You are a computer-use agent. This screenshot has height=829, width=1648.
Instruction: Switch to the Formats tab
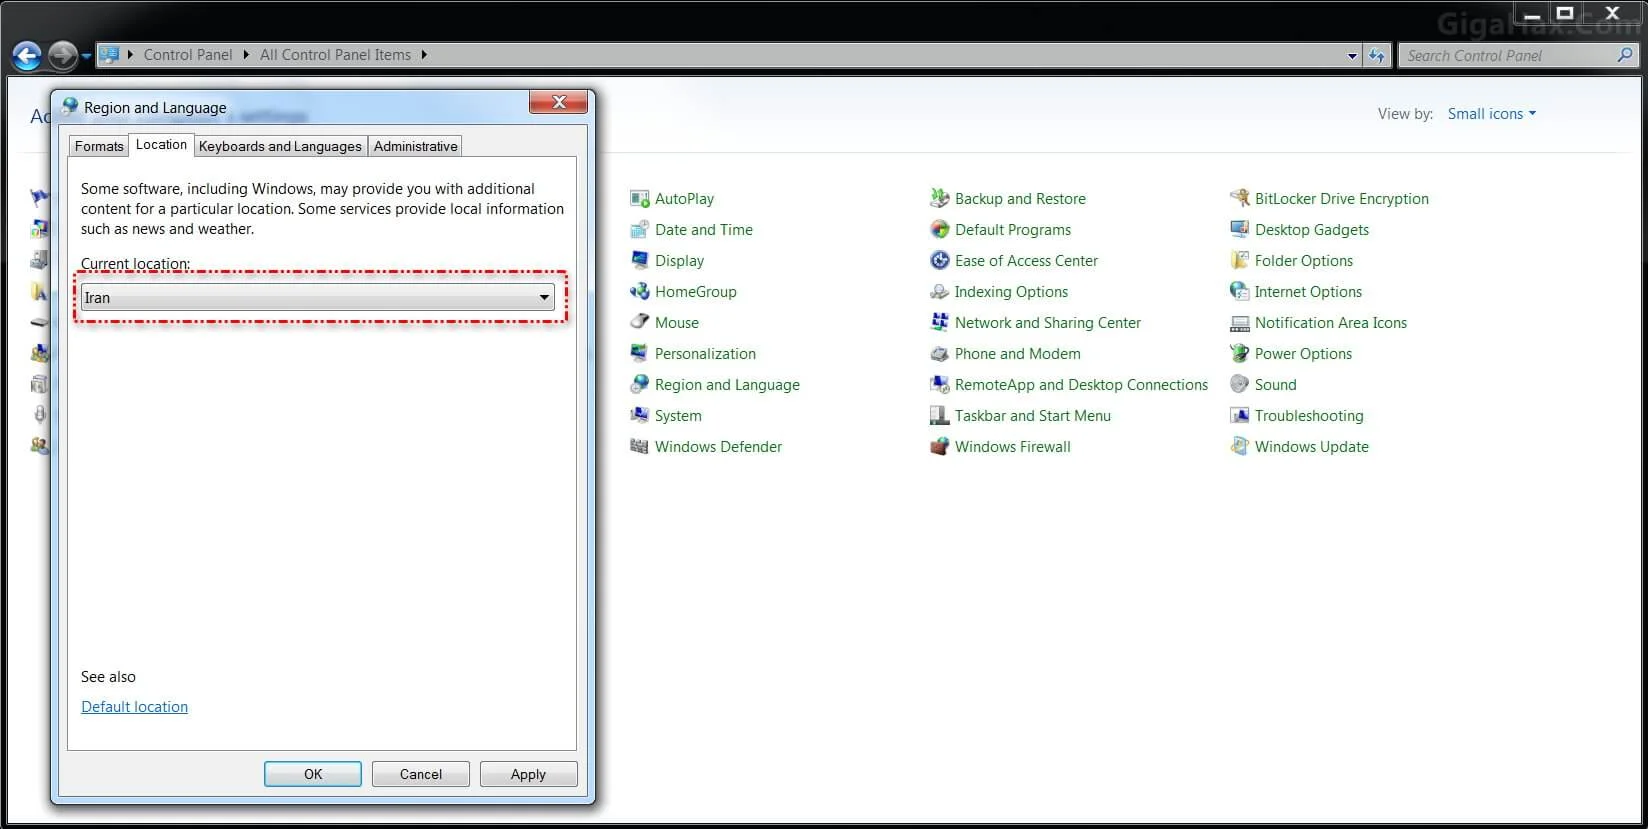coord(99,146)
